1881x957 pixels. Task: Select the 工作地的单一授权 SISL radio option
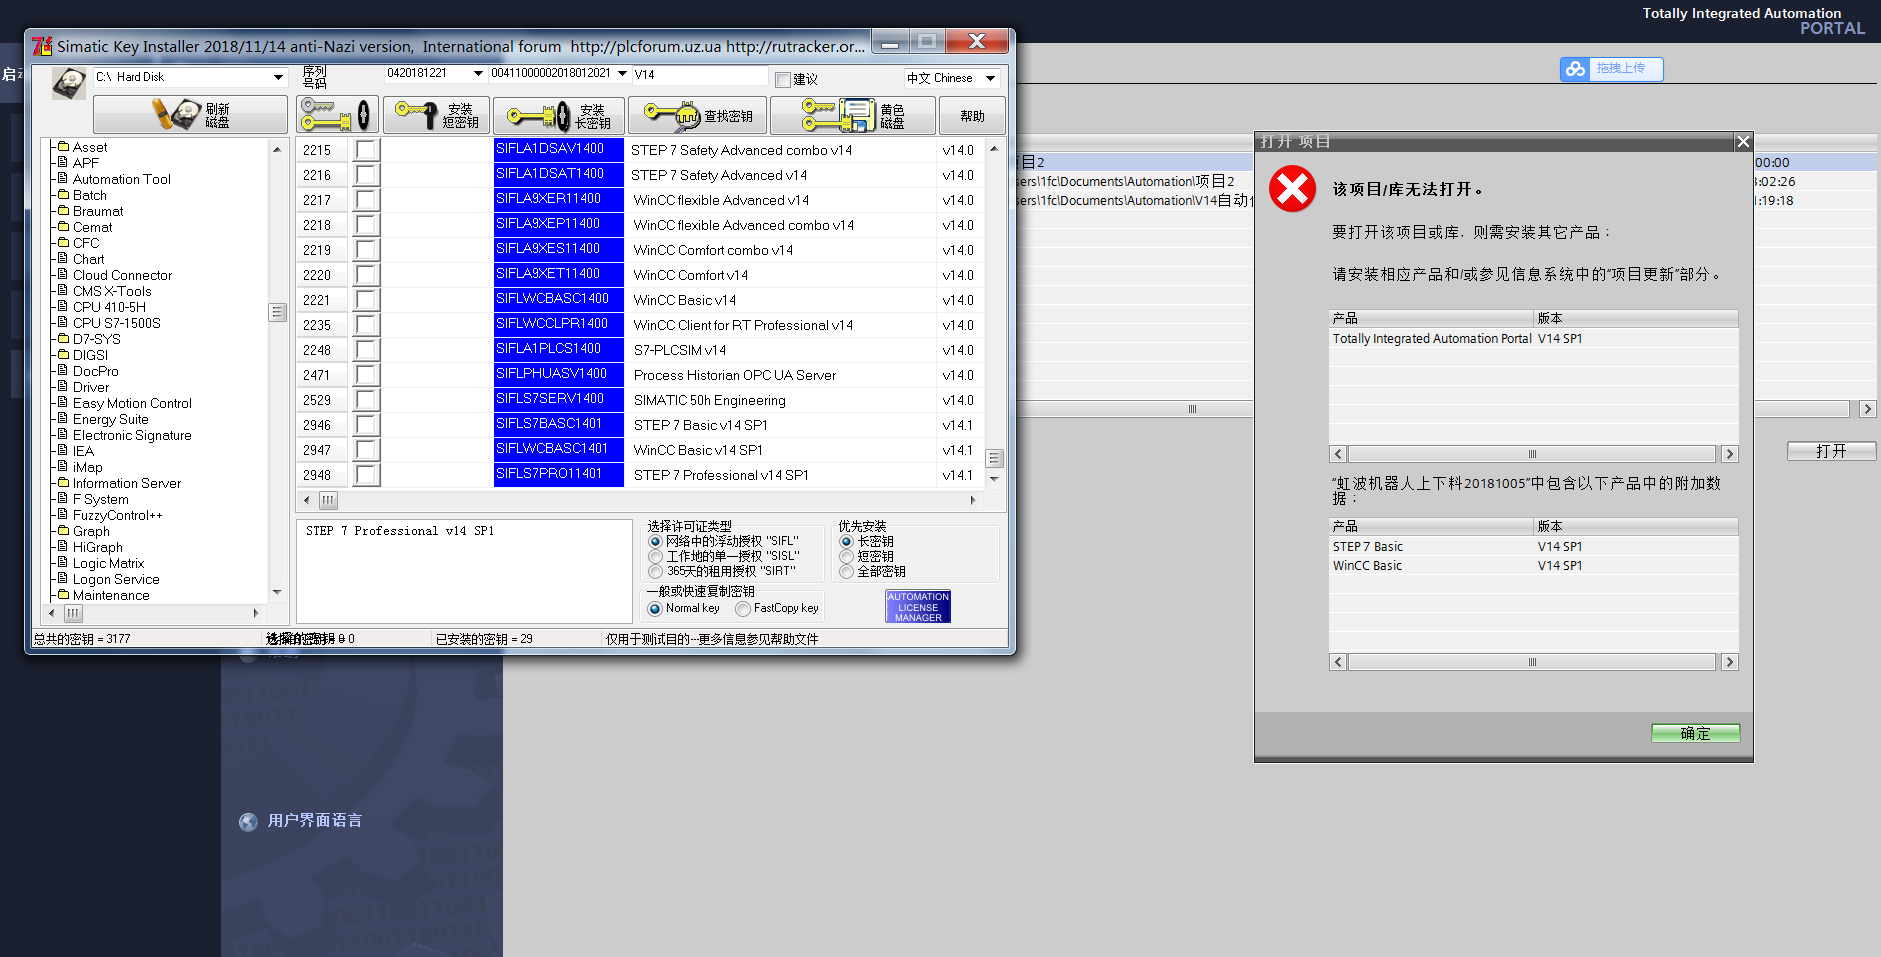click(656, 556)
